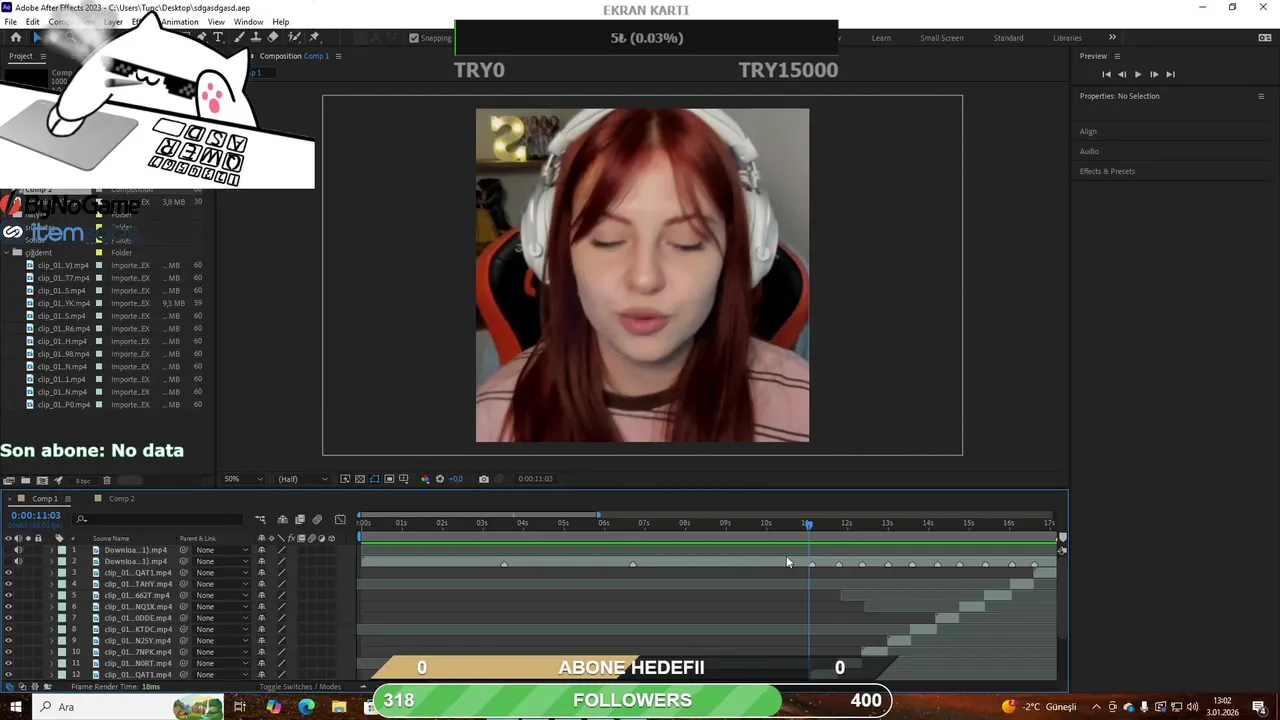Viewport: 1280px width, 720px height.
Task: Open the File menu
Action: (x=10, y=22)
